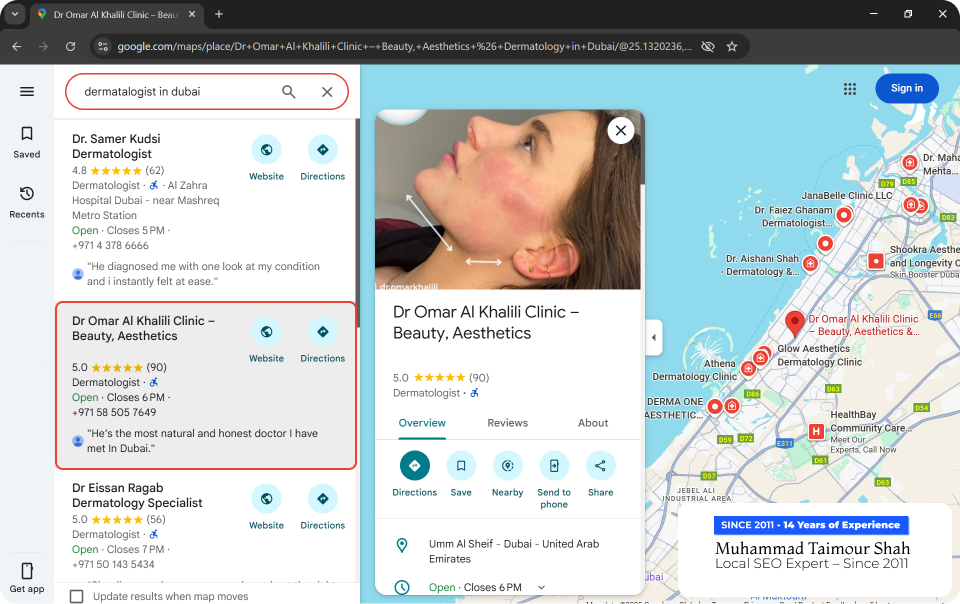Viewport: 960px width, 604px height.
Task: Open the Recents panel
Action: (x=27, y=201)
